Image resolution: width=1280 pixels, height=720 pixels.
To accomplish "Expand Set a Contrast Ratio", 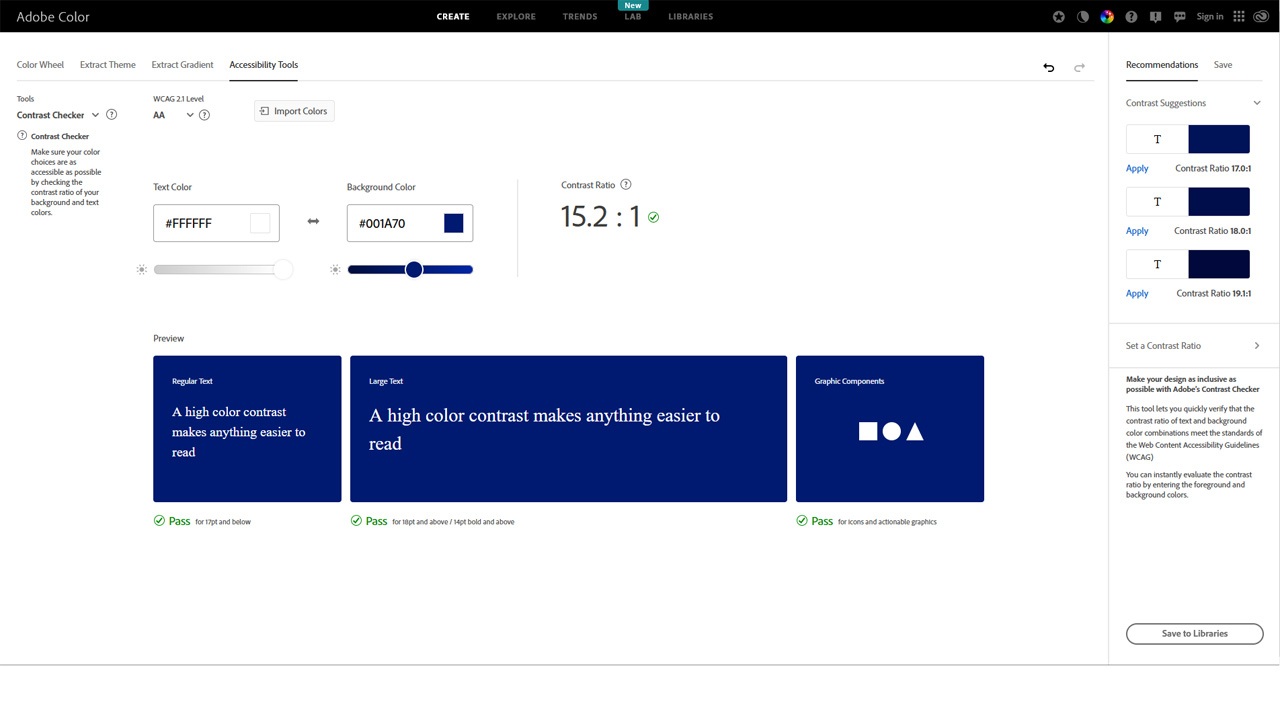I will tap(1257, 346).
